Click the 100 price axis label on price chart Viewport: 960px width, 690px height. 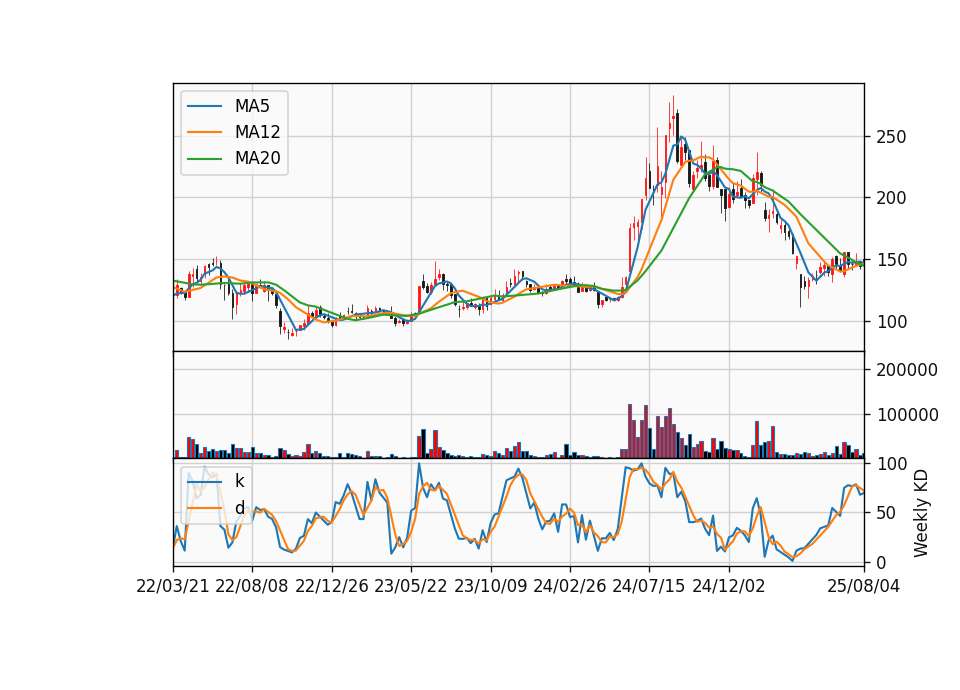[x=891, y=321]
